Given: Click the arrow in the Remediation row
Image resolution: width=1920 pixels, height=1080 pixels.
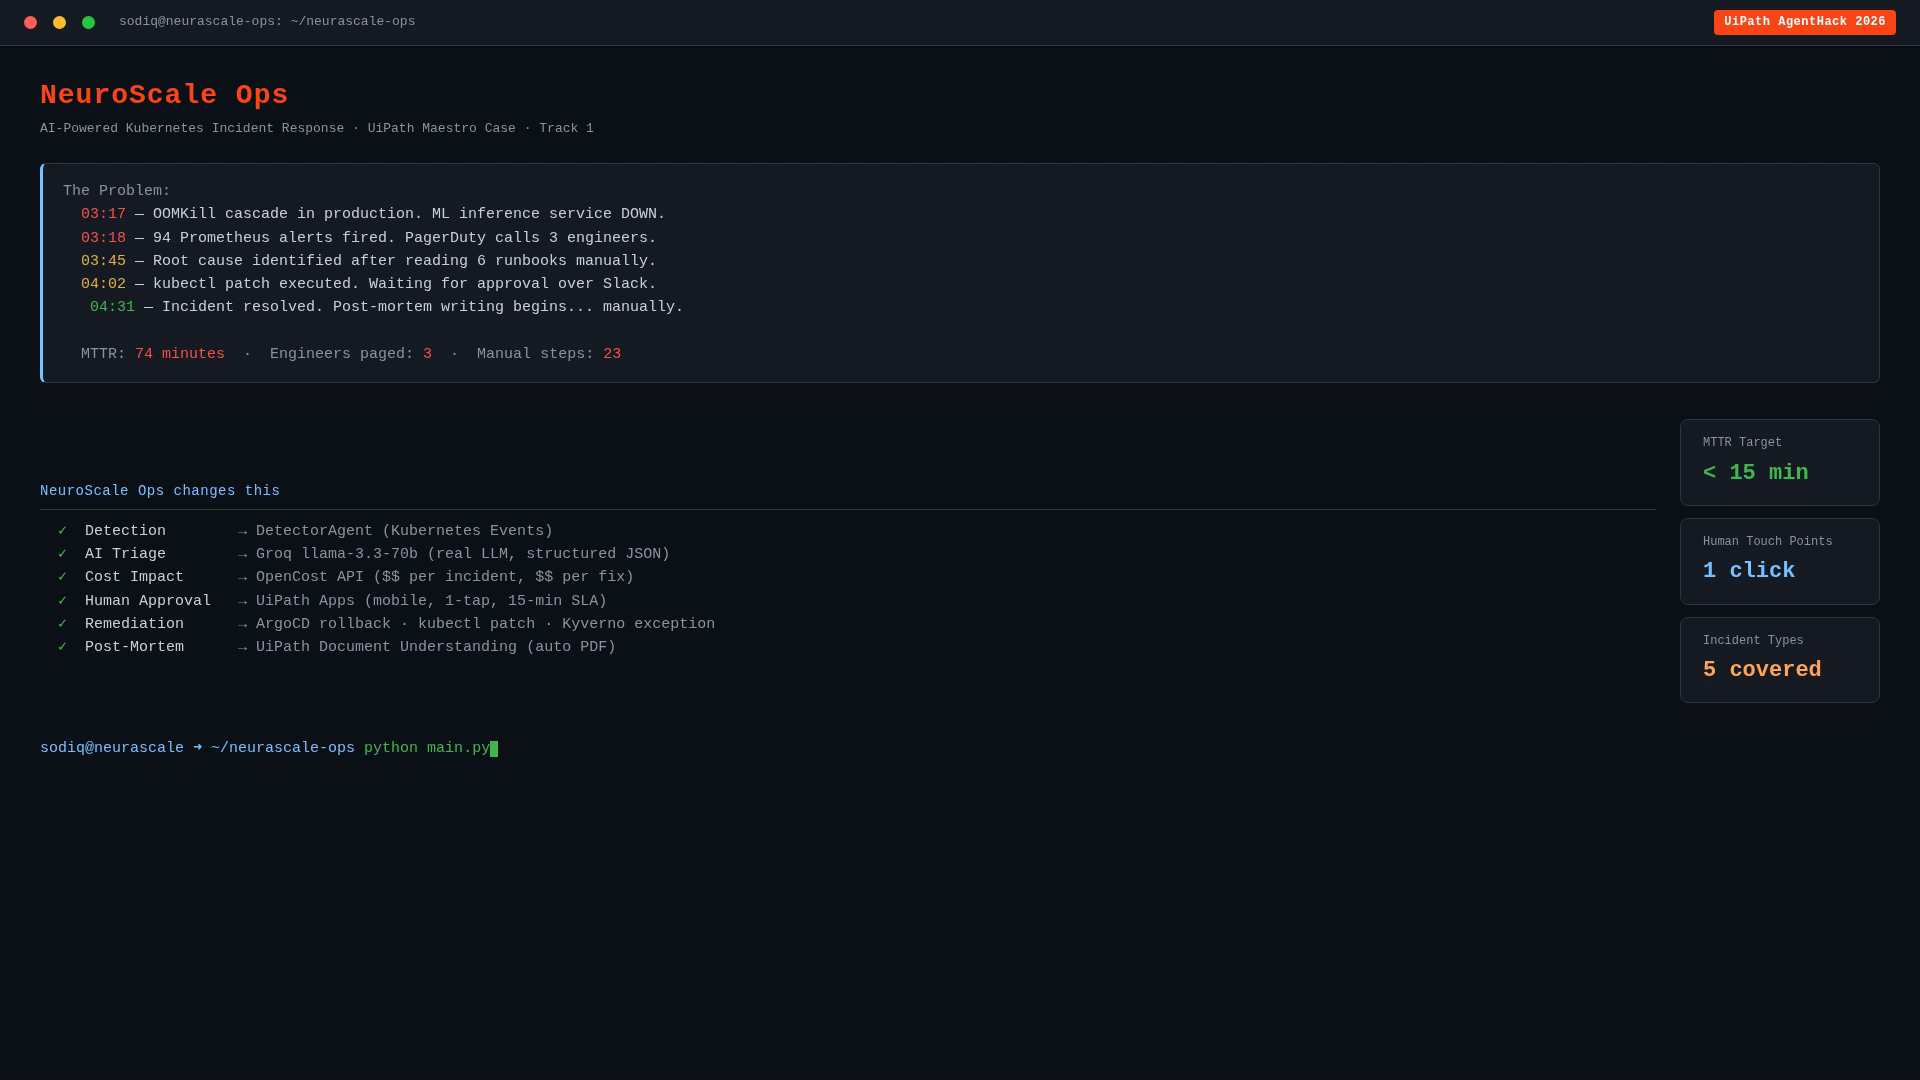Looking at the screenshot, I should (x=242, y=625).
